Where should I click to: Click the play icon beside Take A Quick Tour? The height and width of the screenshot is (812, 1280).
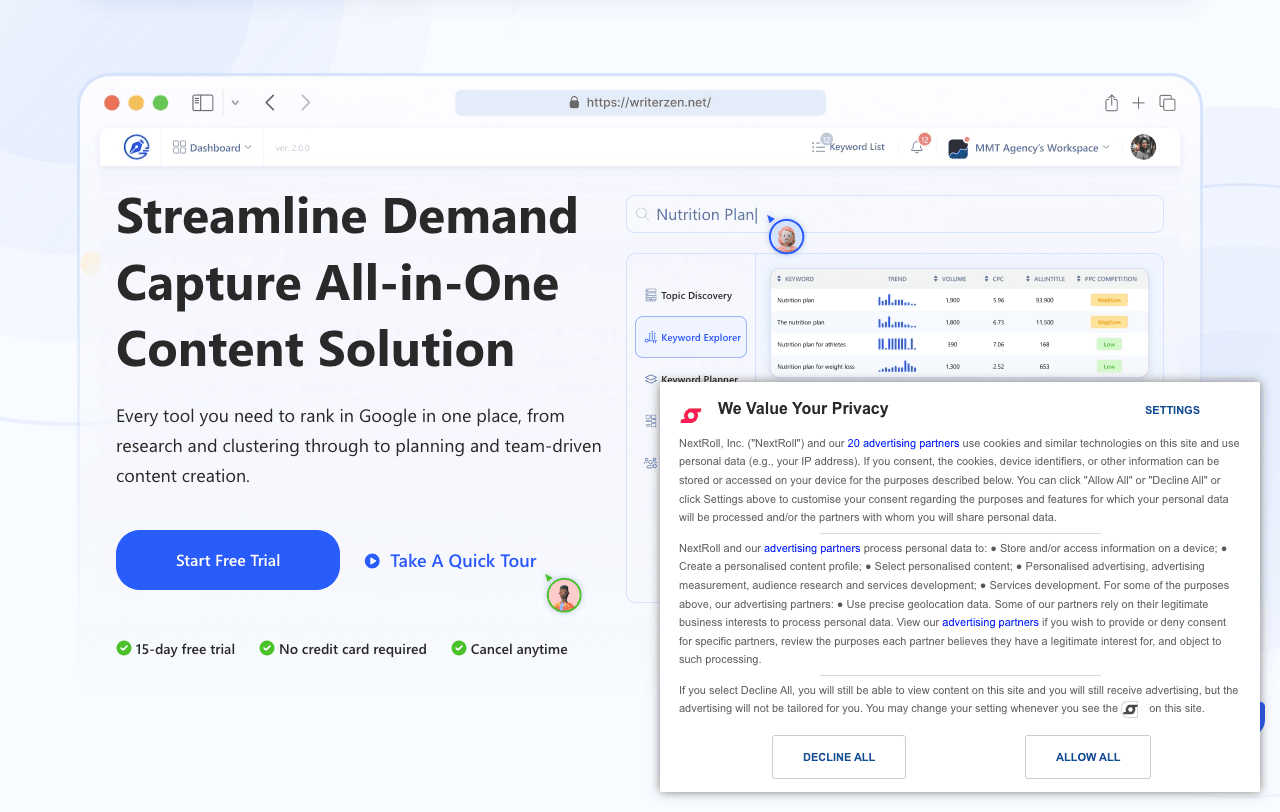pyautogui.click(x=372, y=561)
